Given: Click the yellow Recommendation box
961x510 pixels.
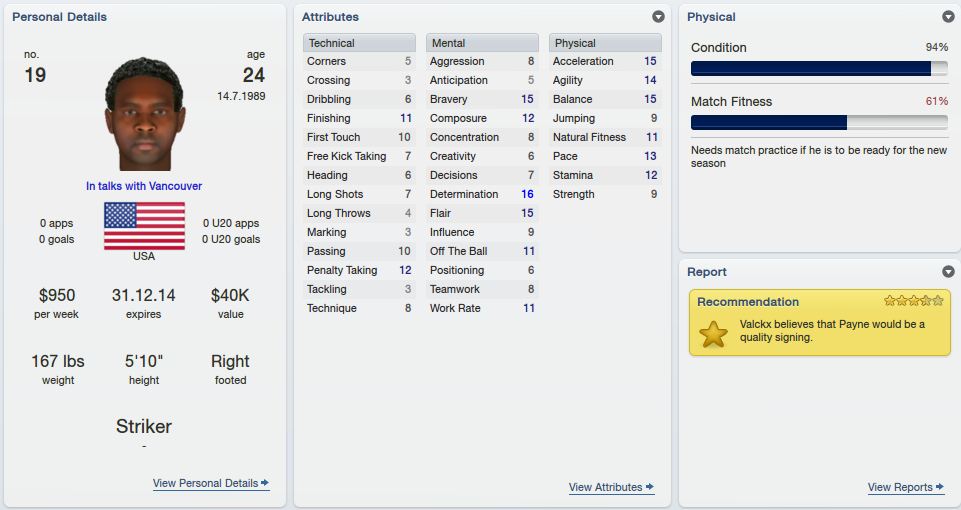Looking at the screenshot, I should click(820, 322).
